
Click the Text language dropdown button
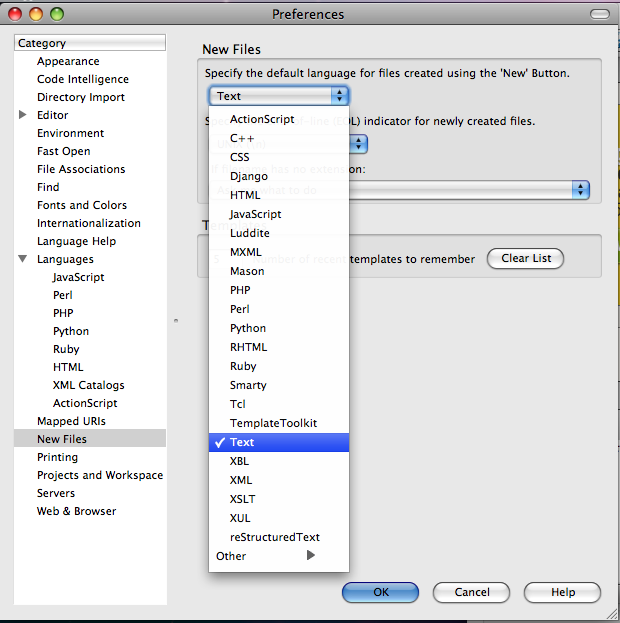point(278,96)
